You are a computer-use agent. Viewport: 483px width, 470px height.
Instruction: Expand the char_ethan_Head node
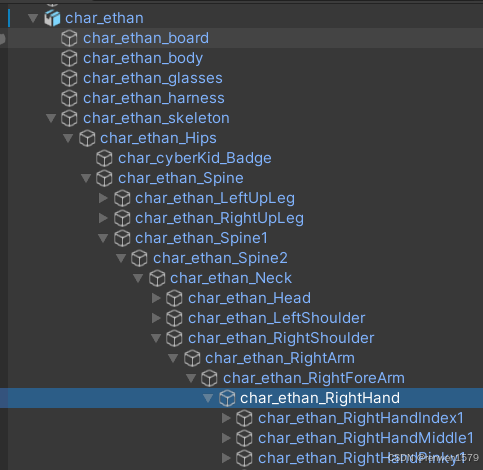click(156, 298)
